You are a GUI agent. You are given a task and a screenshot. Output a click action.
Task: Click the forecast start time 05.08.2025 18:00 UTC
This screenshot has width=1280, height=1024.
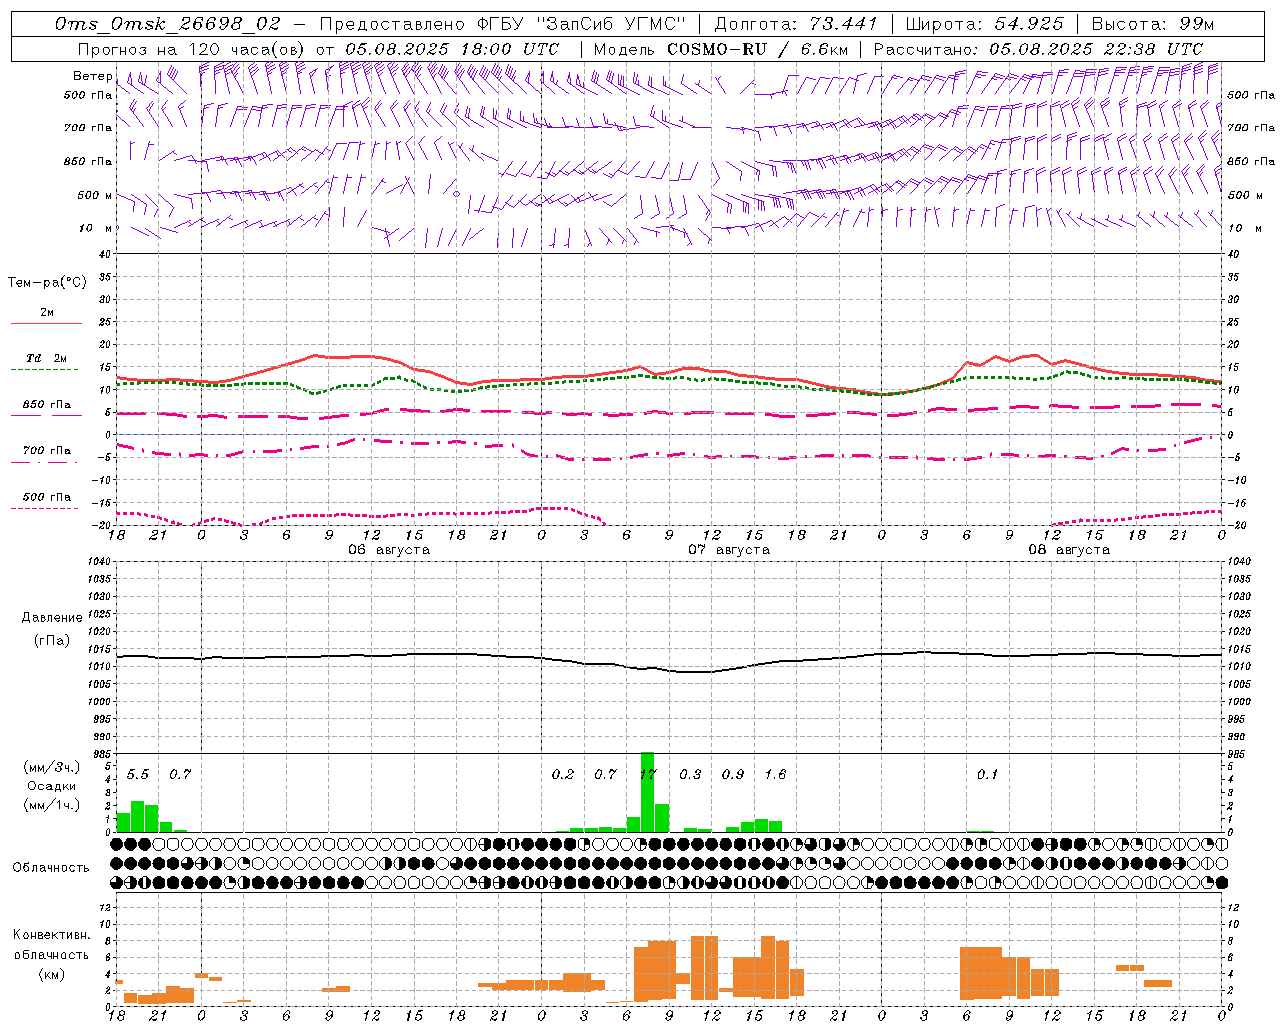coord(452,49)
